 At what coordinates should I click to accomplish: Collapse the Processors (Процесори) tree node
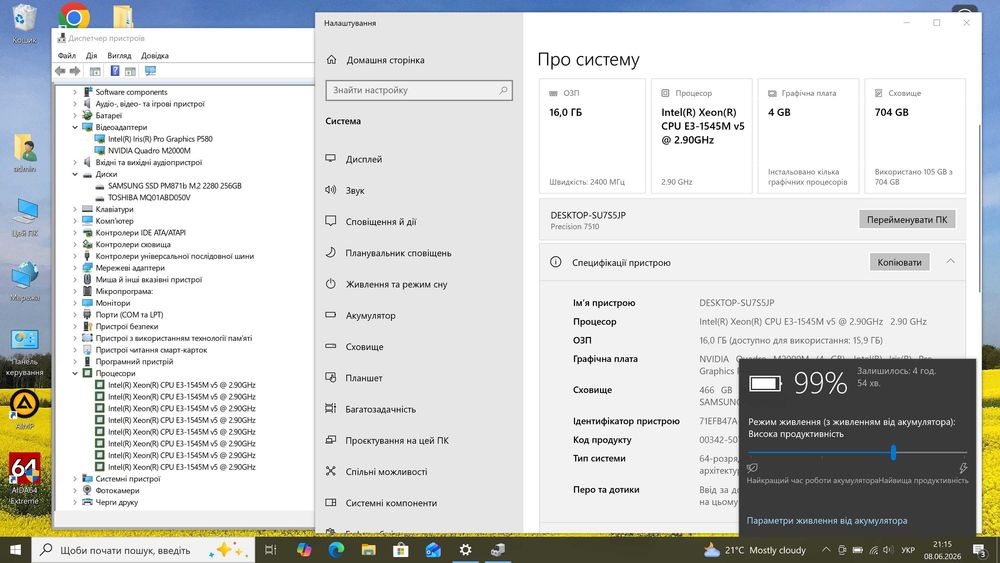click(x=75, y=374)
